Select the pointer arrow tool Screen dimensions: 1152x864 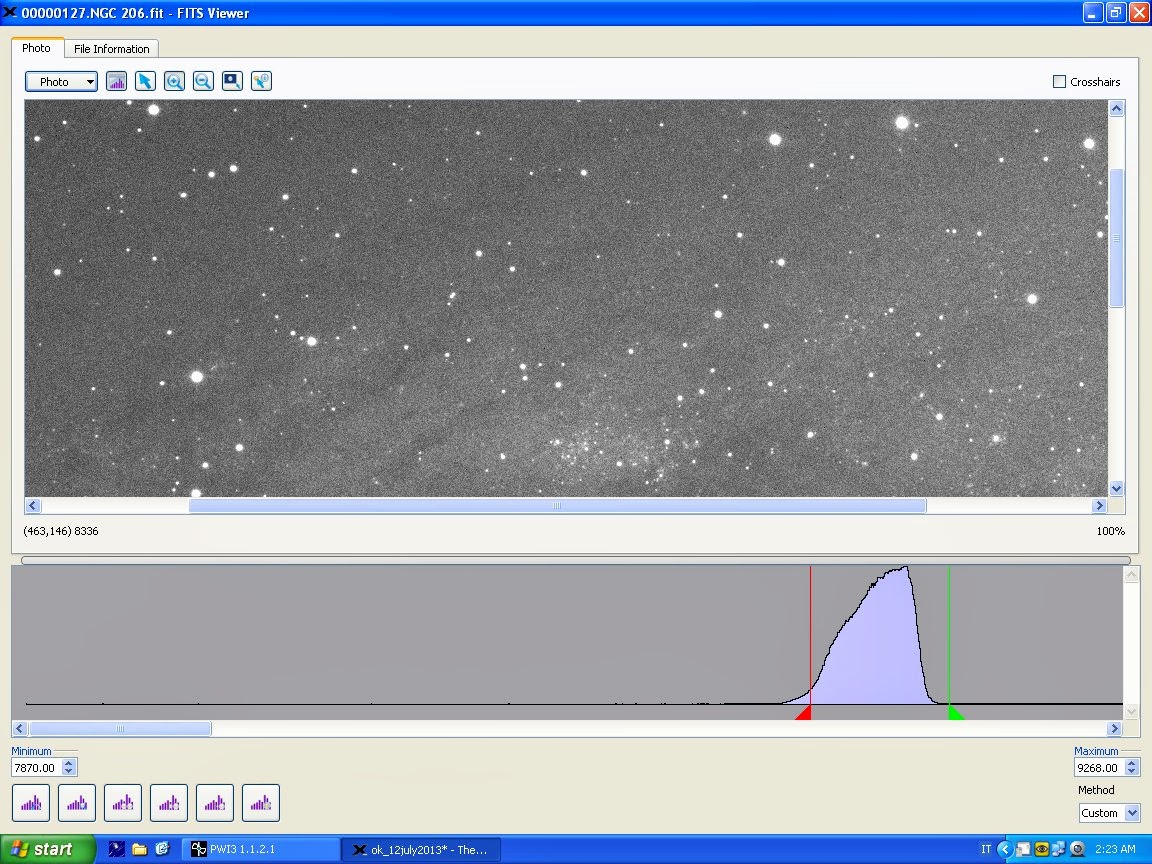pos(146,82)
